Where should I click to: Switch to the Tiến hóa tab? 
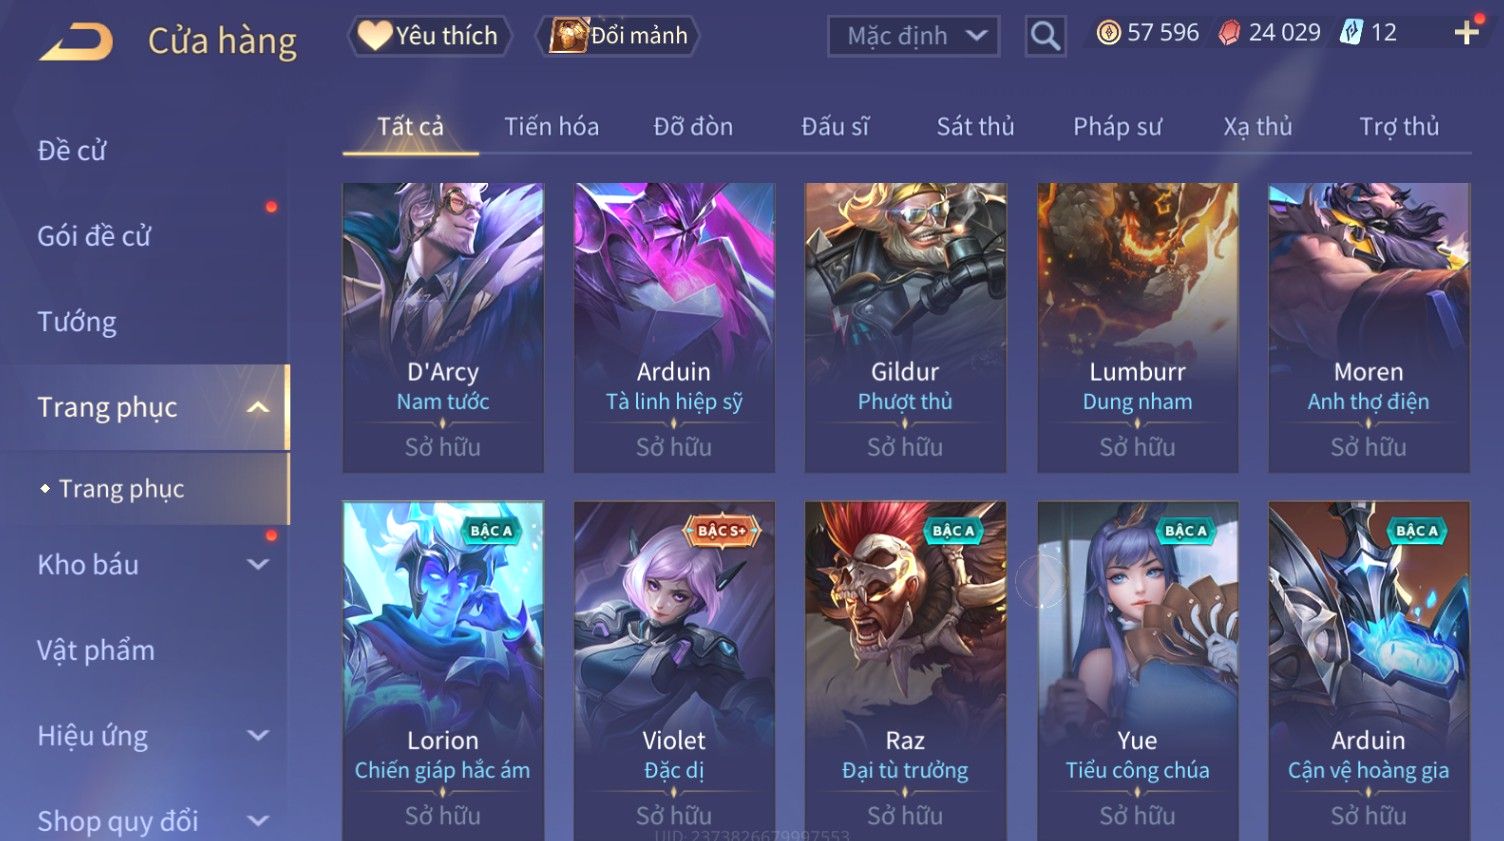click(x=551, y=127)
